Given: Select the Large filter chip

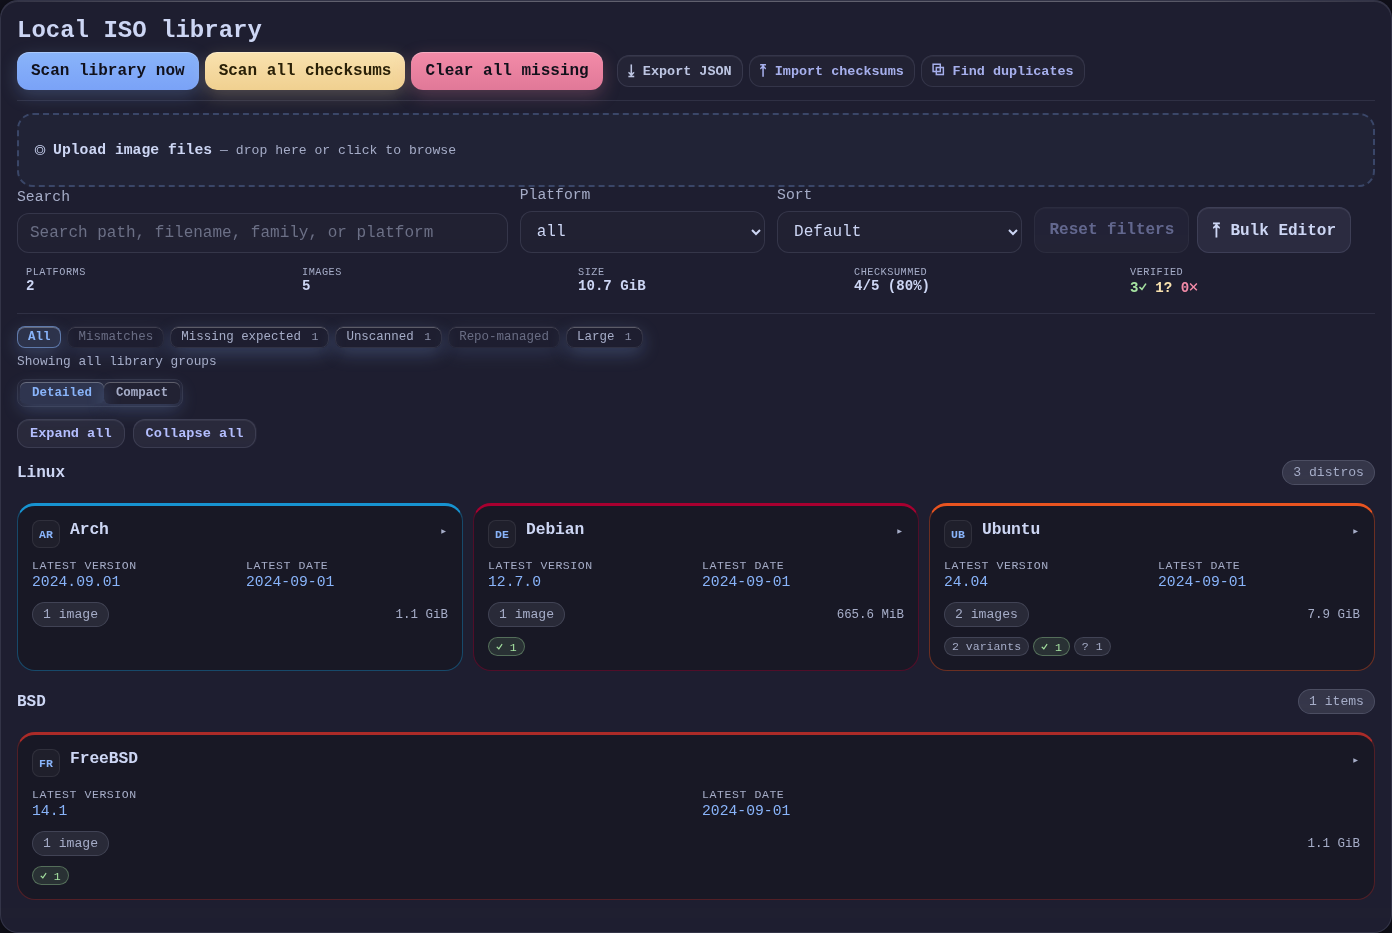Looking at the screenshot, I should coord(604,337).
